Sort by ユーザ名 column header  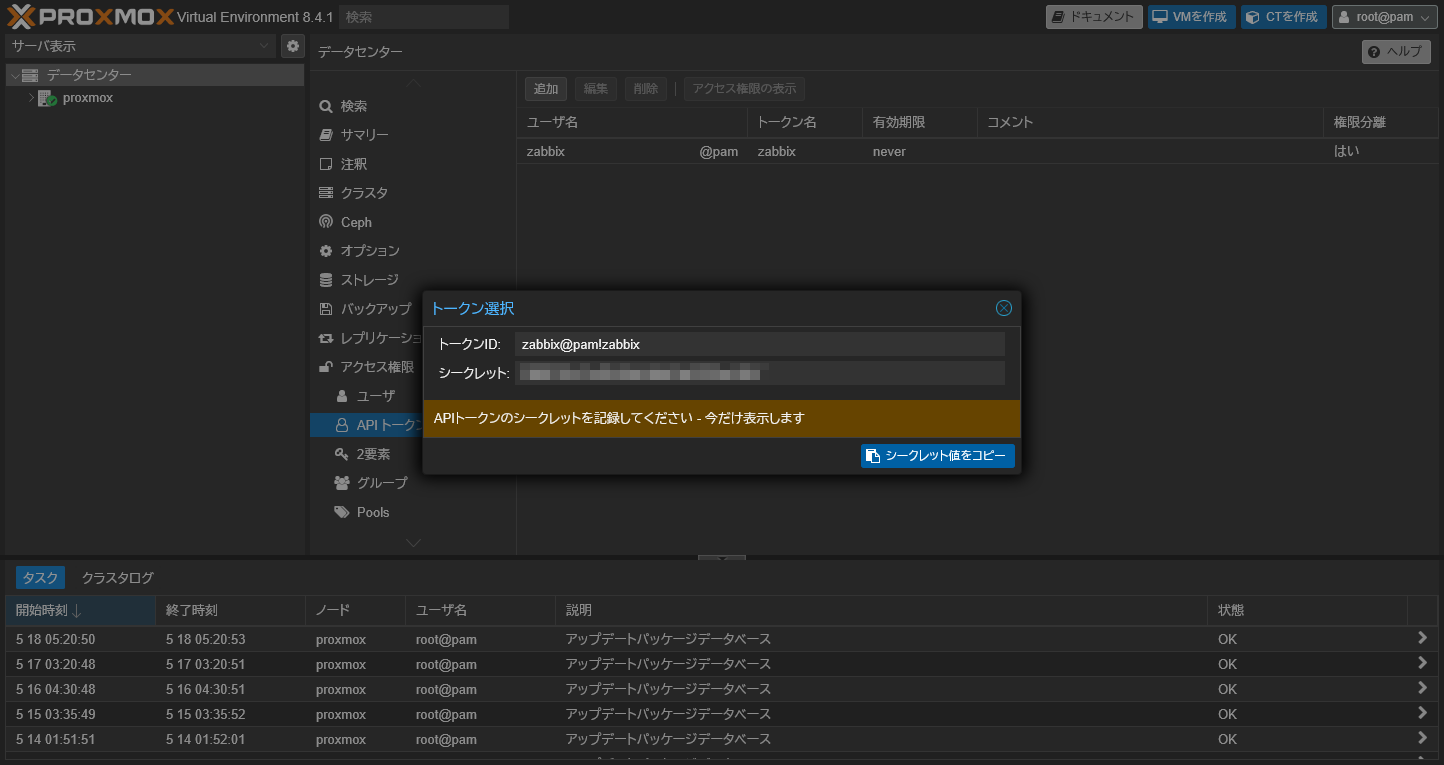click(632, 122)
